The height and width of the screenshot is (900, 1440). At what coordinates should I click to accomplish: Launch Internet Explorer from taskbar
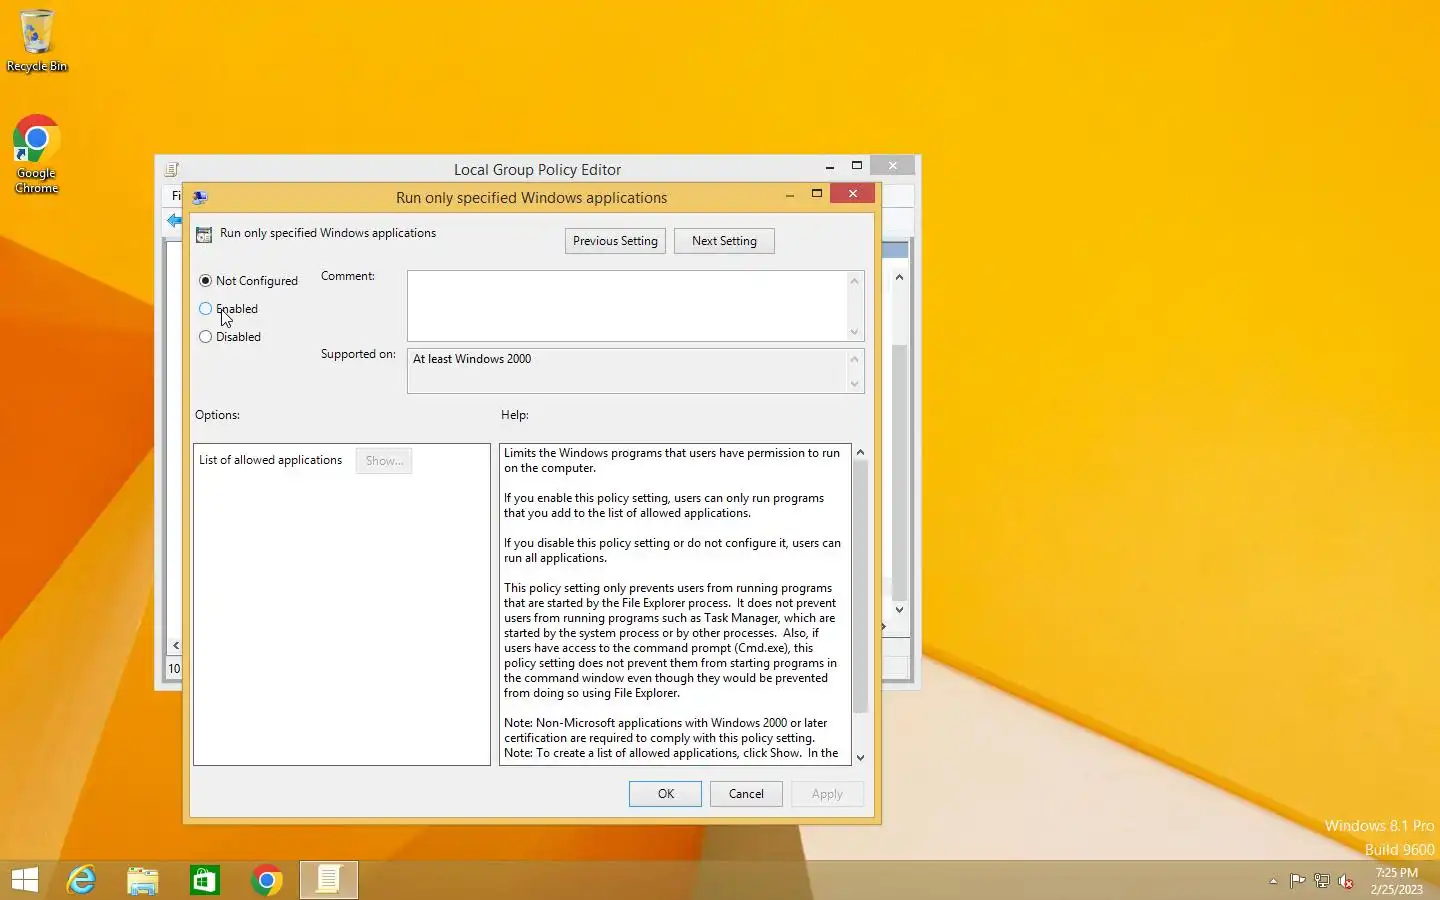81,880
